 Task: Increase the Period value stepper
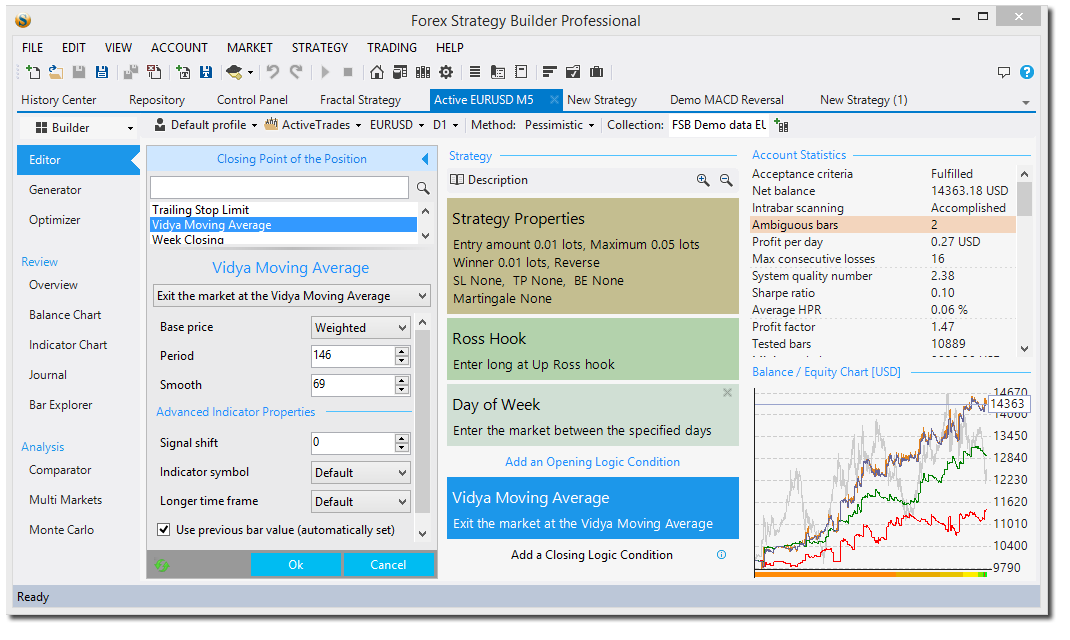pyautogui.click(x=402, y=351)
